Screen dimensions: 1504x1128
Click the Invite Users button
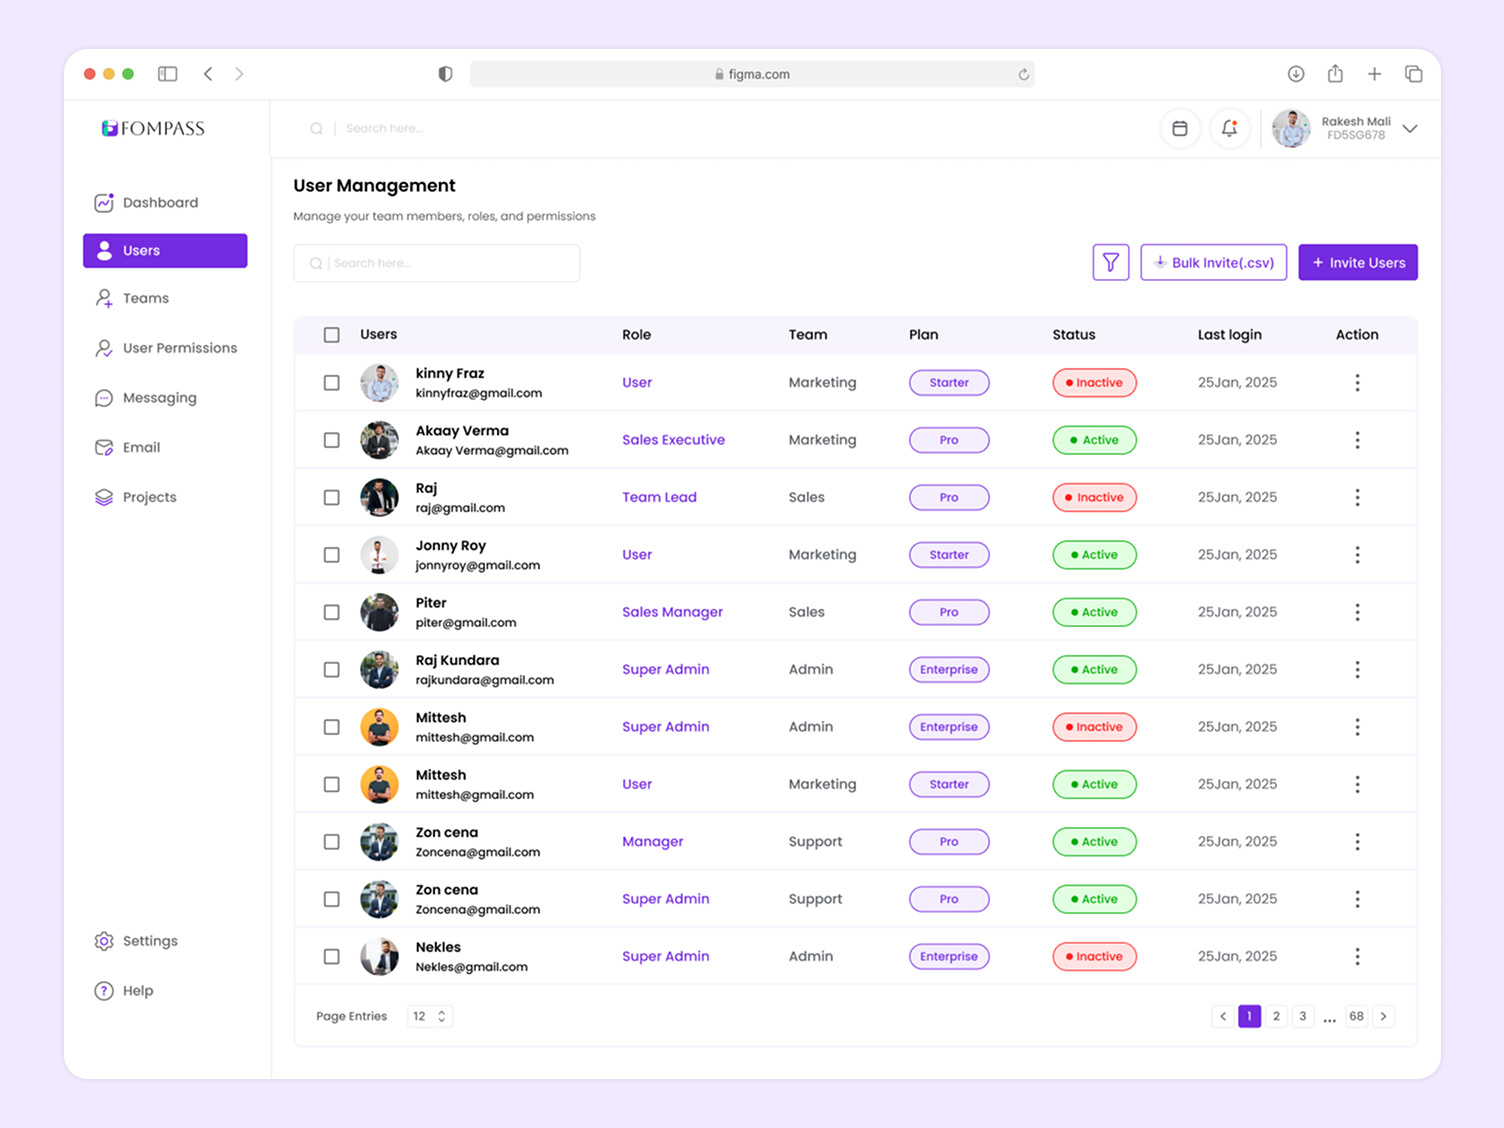1357,262
